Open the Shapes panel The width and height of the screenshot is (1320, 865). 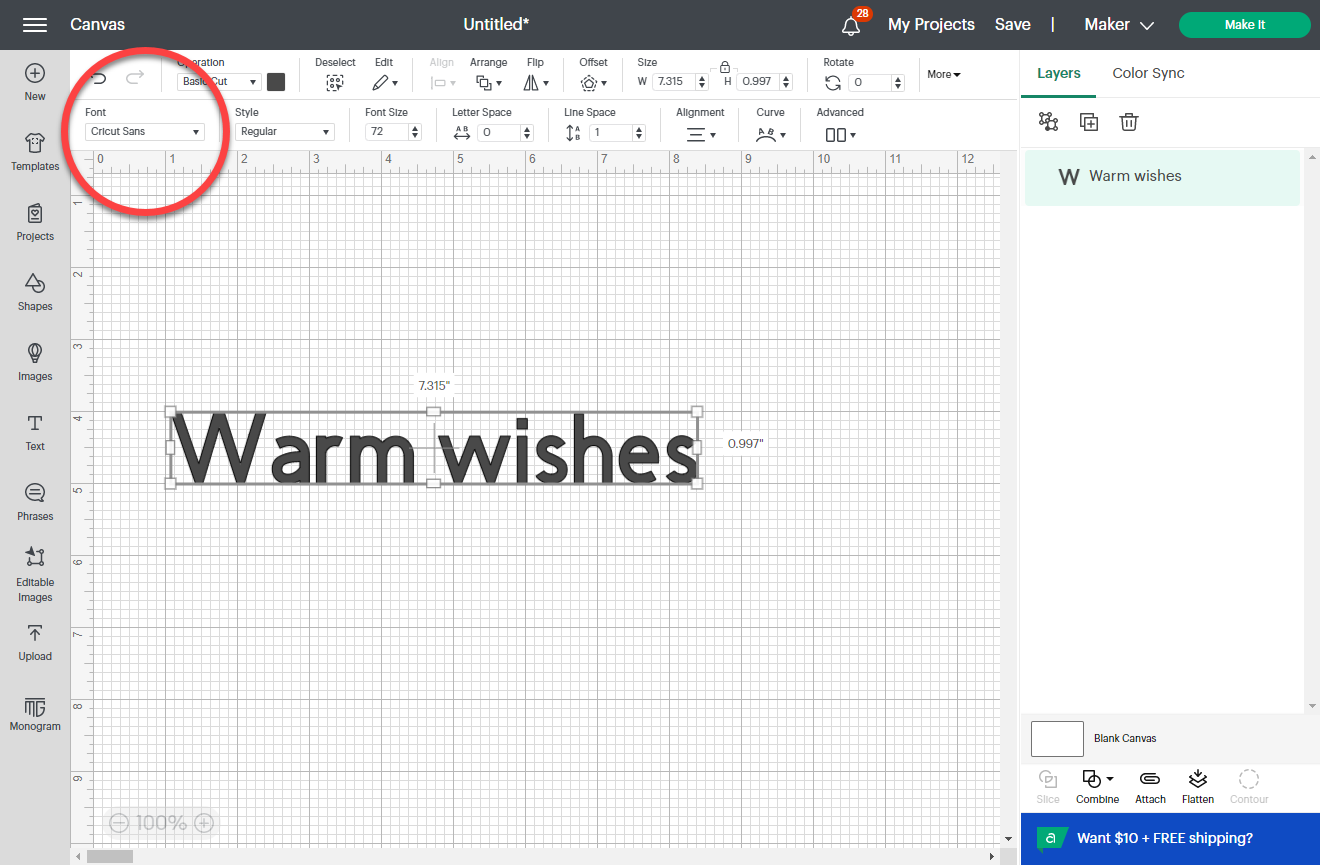click(34, 293)
